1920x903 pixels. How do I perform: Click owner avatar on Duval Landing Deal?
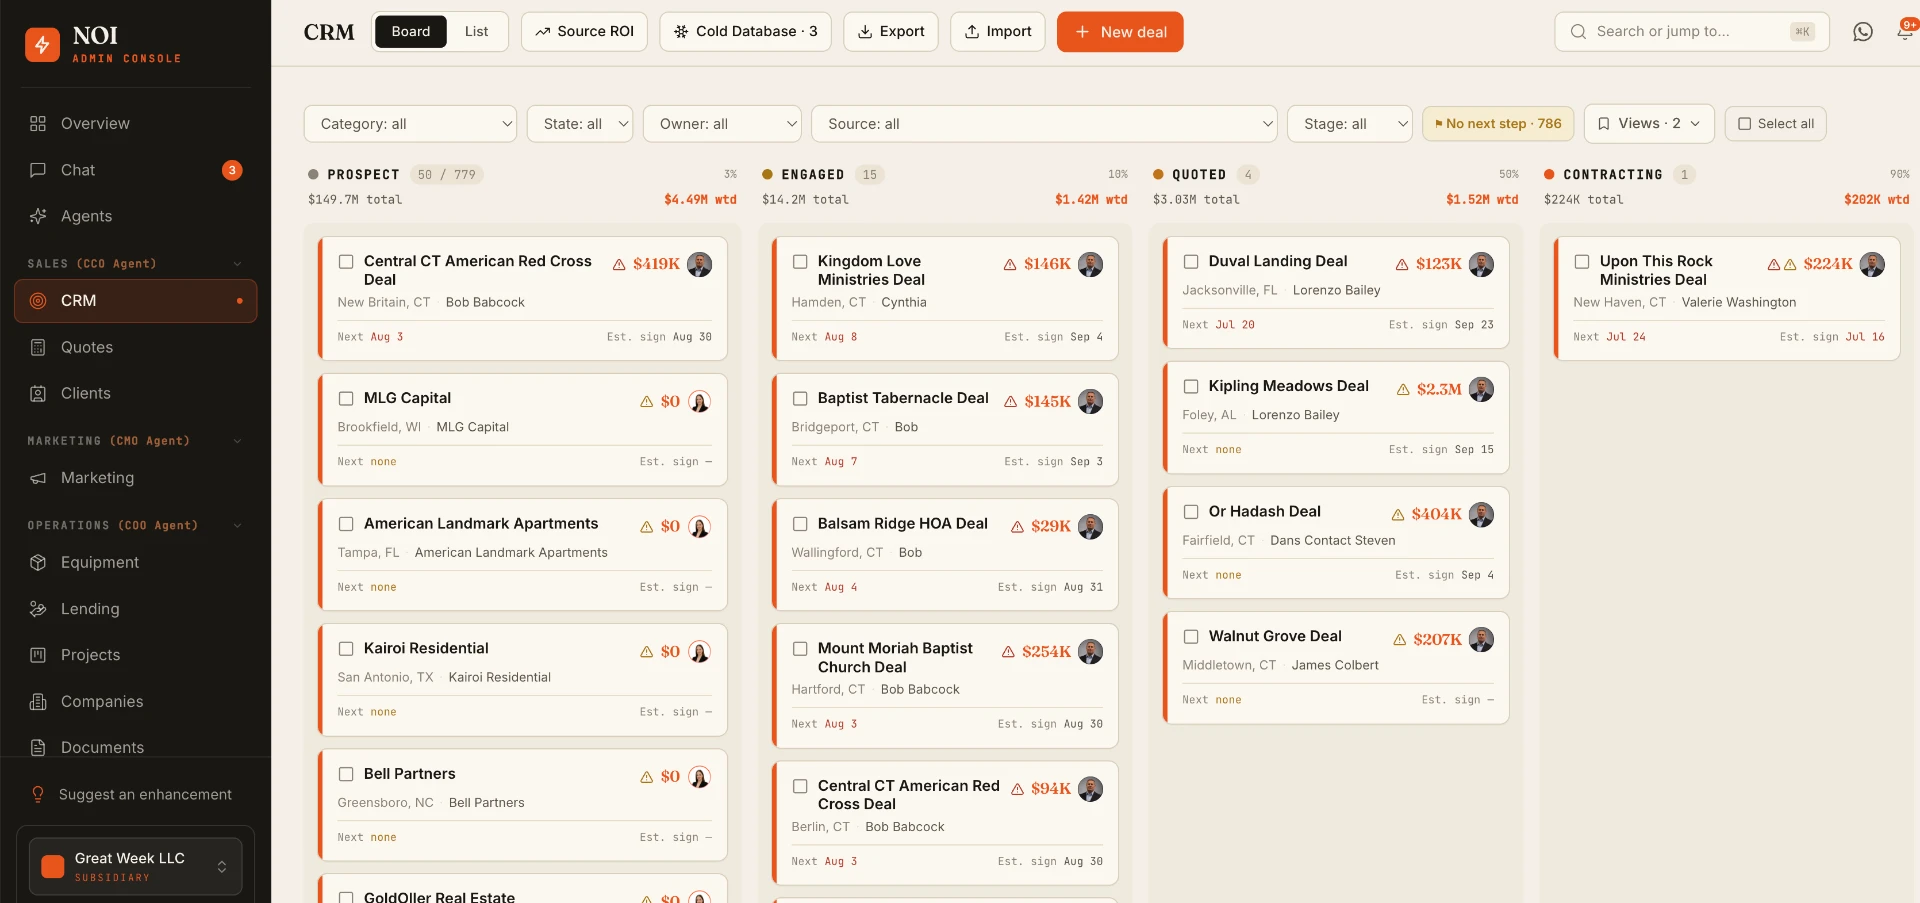tap(1481, 264)
